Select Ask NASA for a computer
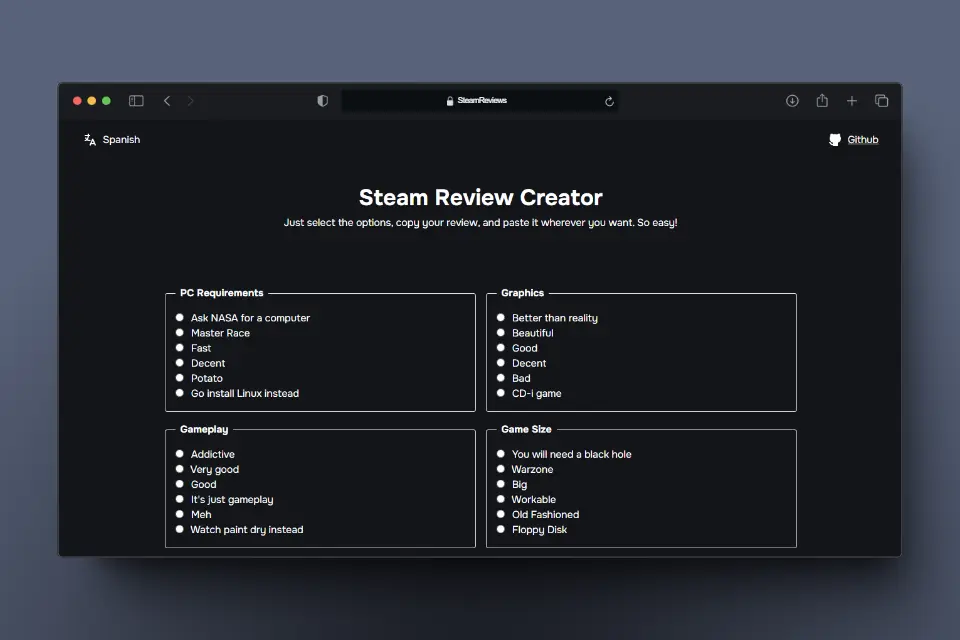The height and width of the screenshot is (640, 960). [x=179, y=317]
